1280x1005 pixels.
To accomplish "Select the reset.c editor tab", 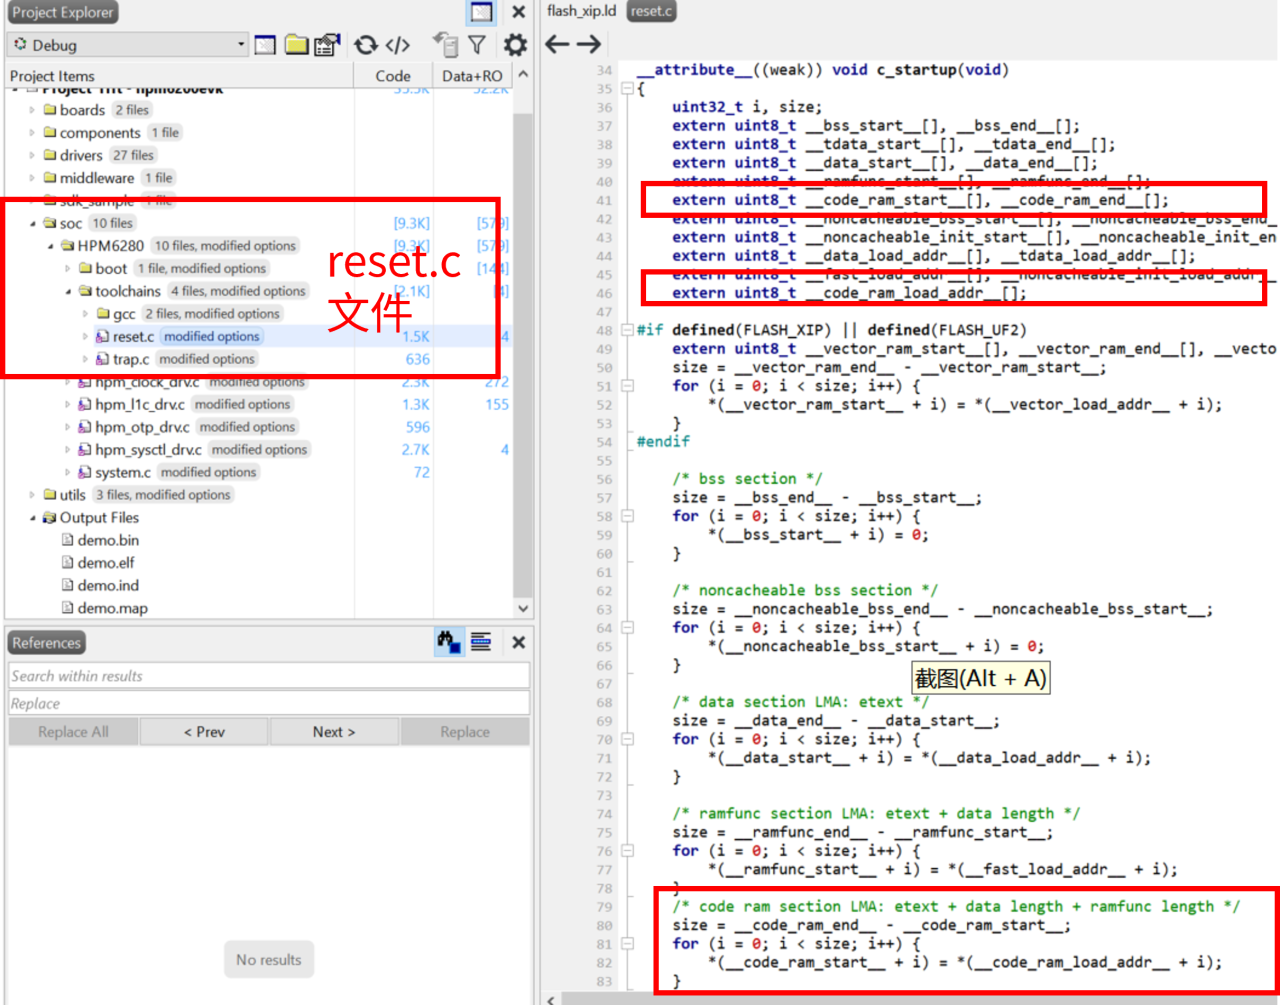I will click(x=651, y=11).
